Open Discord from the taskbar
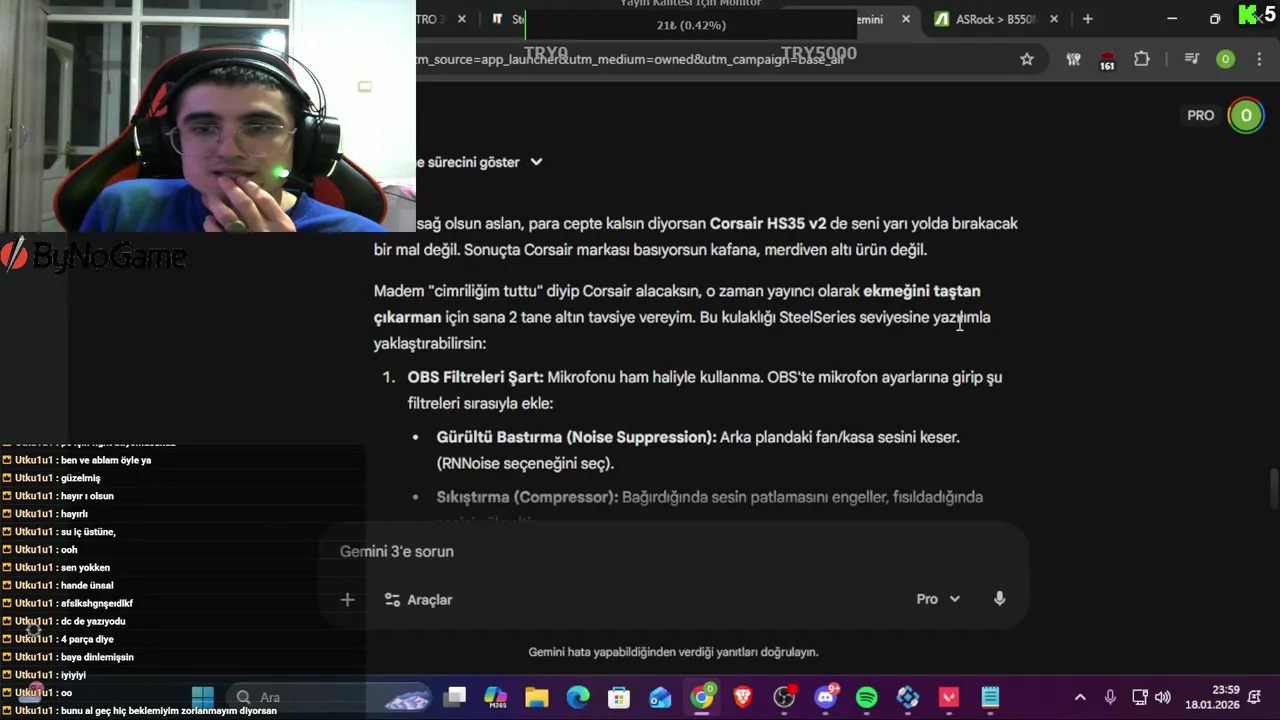 click(x=826, y=697)
